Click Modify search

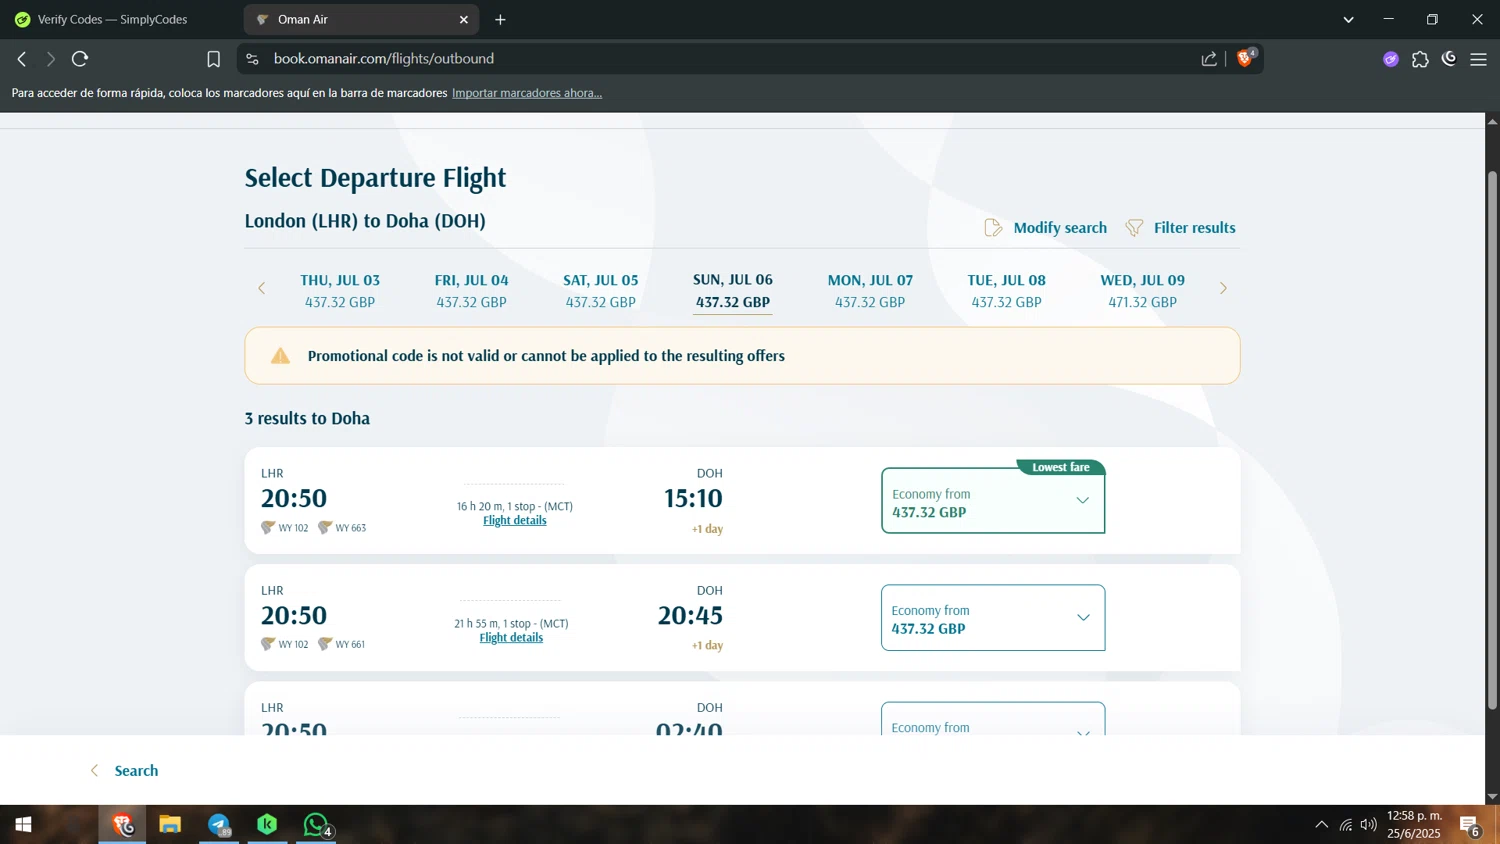pos(1045,228)
